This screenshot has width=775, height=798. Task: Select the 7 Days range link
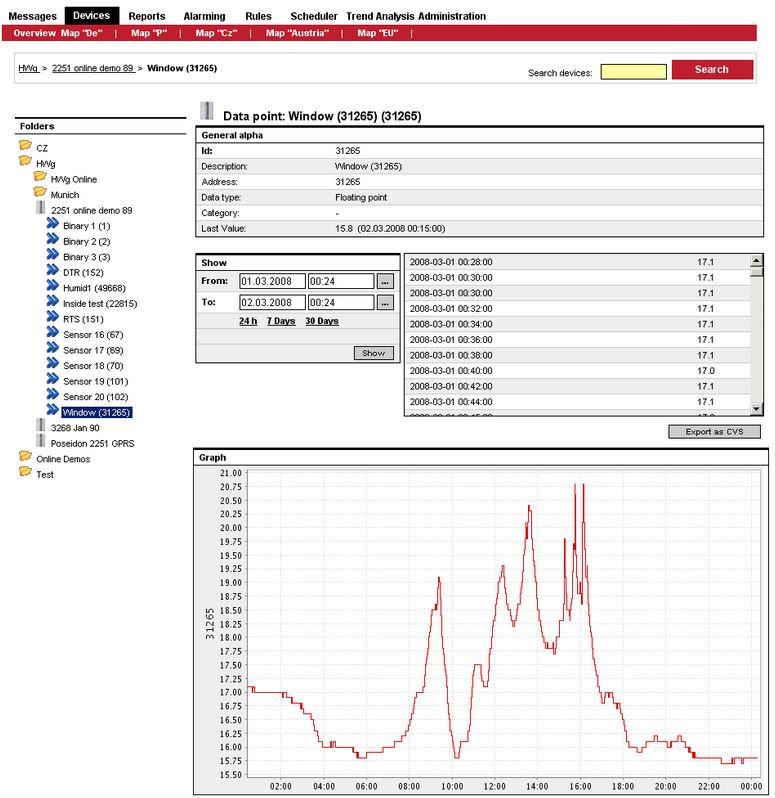pyautogui.click(x=281, y=321)
